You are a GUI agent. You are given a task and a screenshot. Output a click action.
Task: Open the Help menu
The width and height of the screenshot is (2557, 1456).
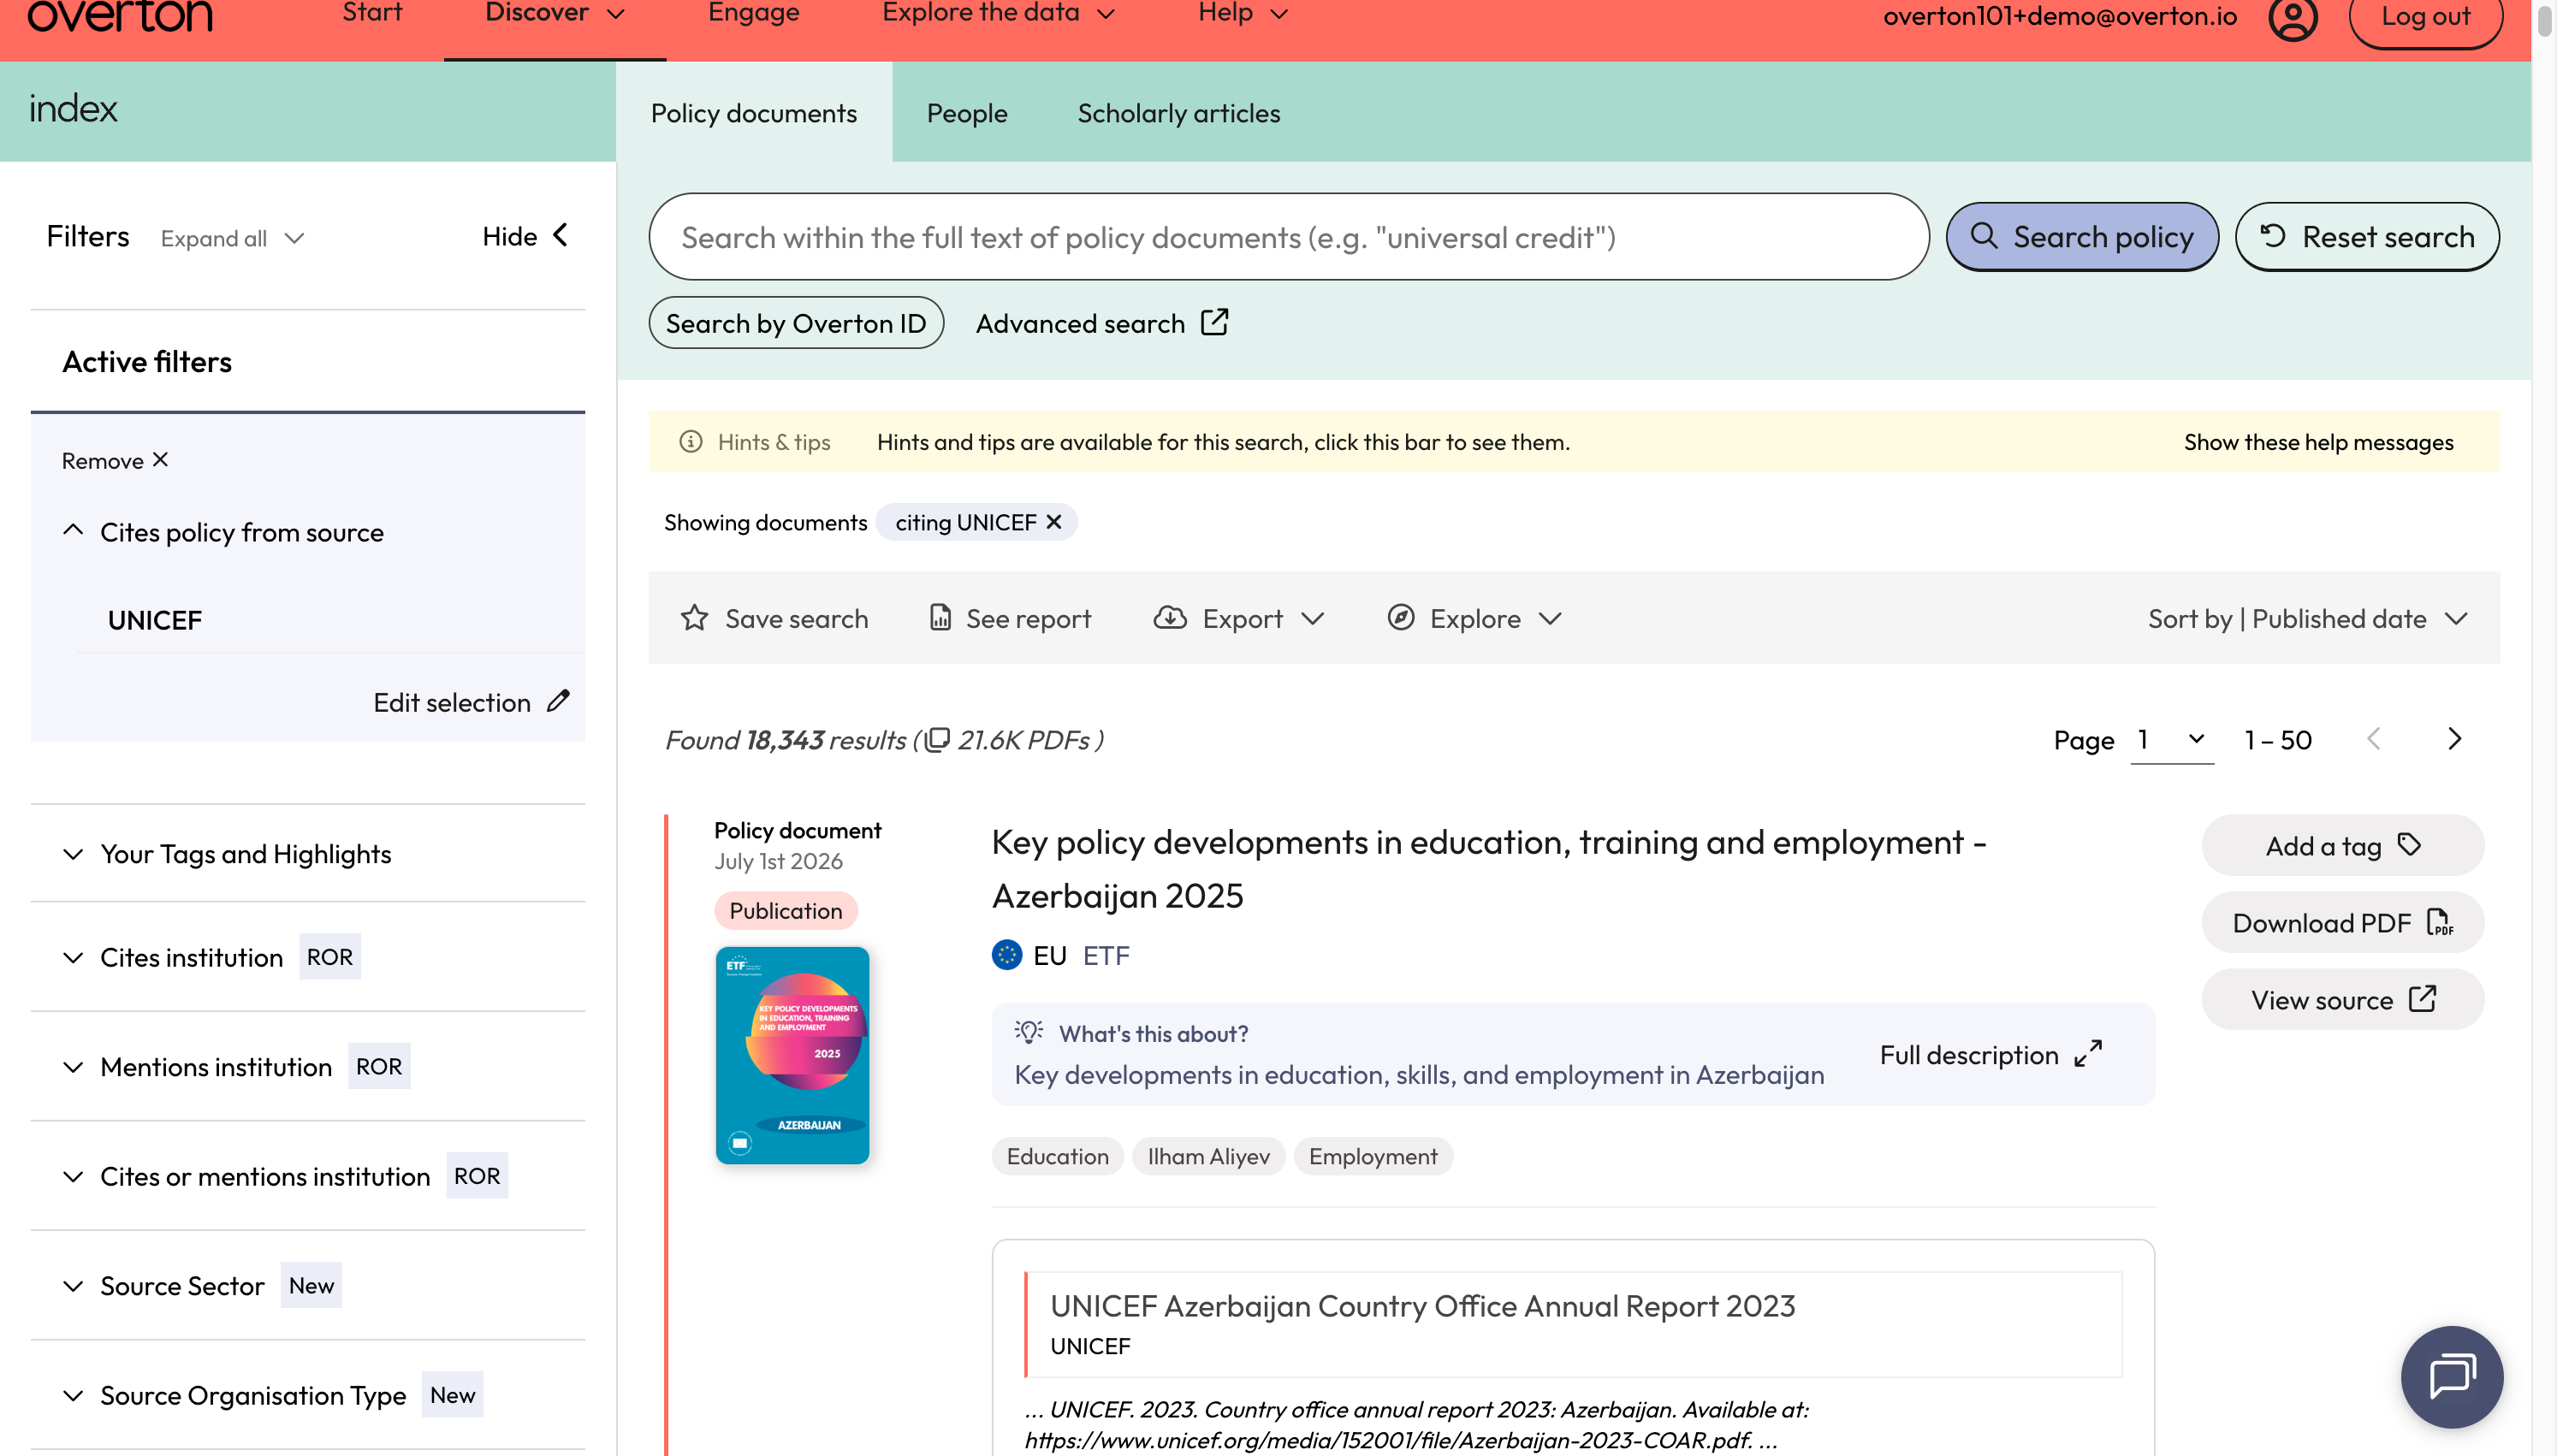pyautogui.click(x=1243, y=14)
